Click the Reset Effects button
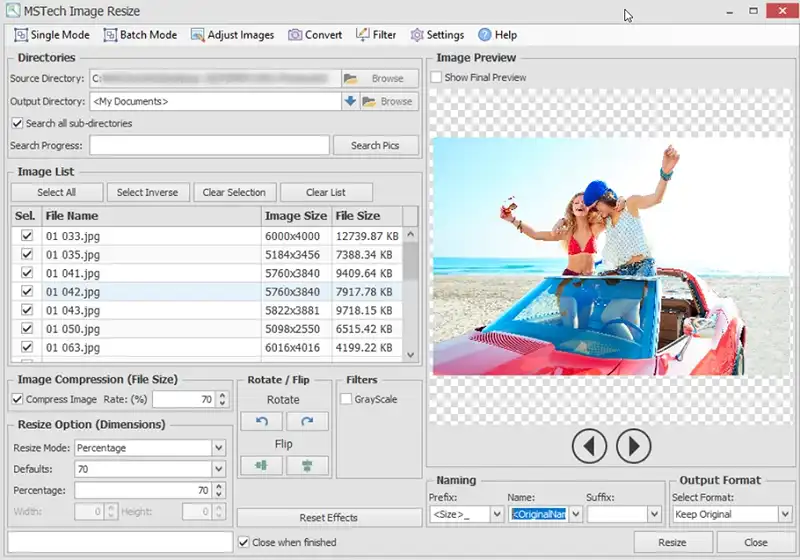 [x=329, y=518]
